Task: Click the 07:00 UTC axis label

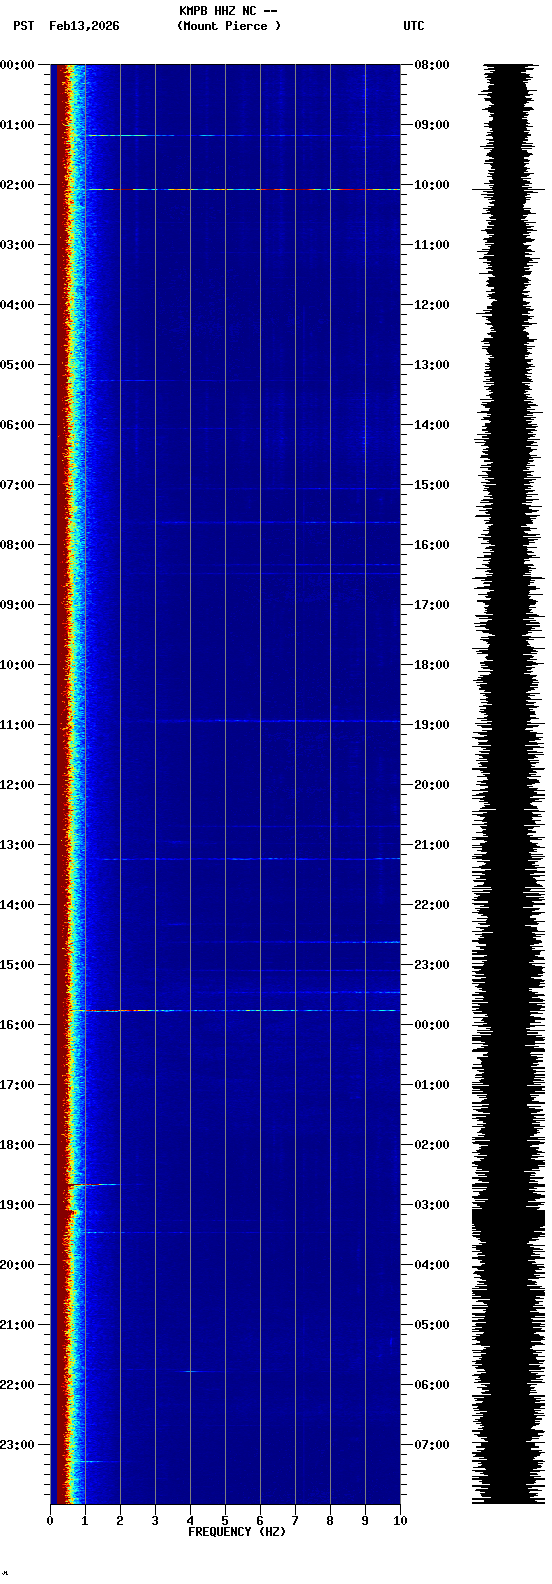Action: (x=432, y=1445)
